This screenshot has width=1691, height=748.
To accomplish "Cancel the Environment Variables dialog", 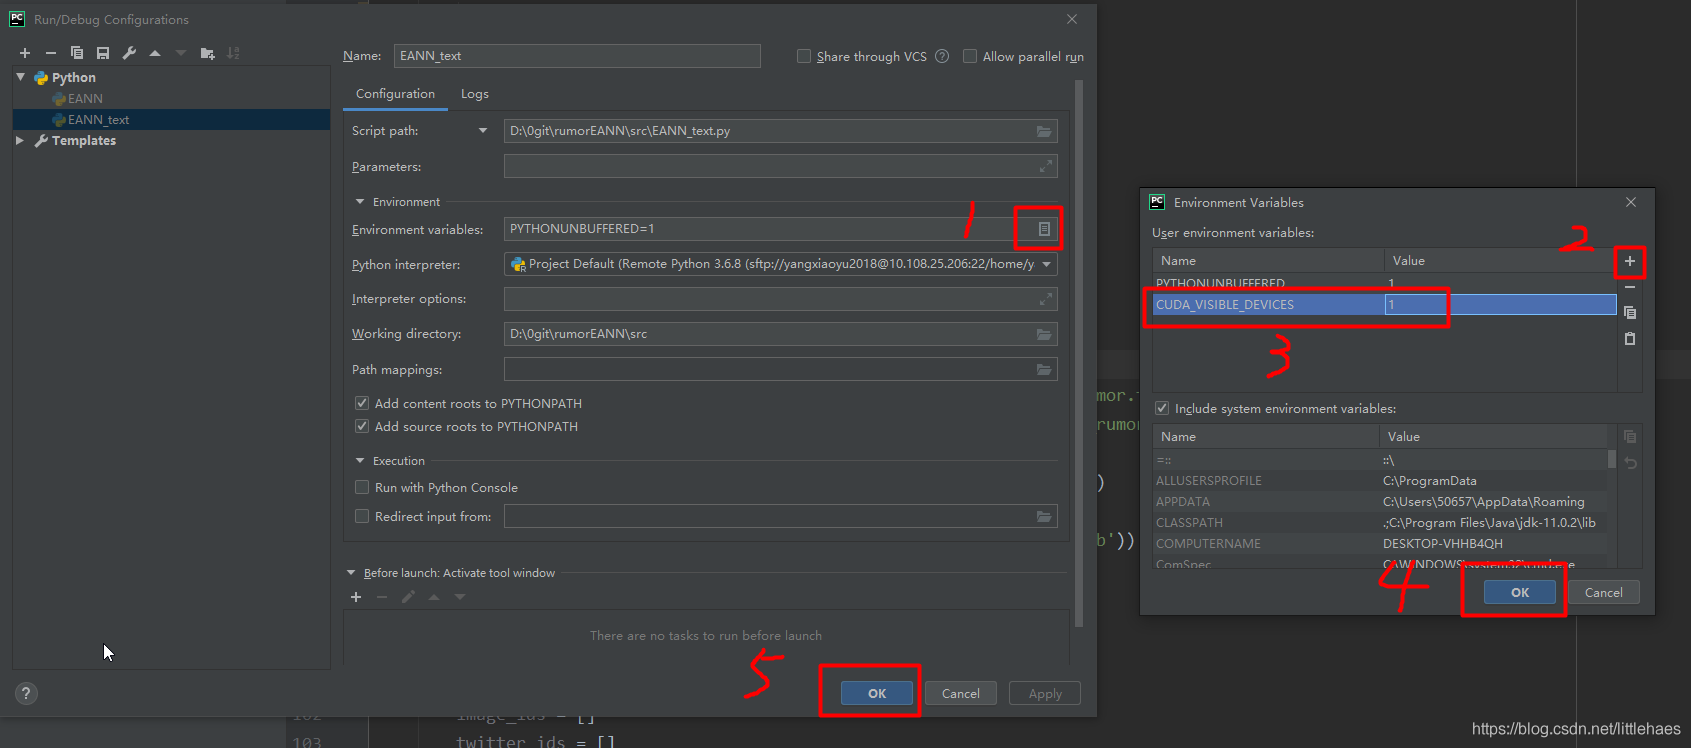I will pyautogui.click(x=1604, y=592).
